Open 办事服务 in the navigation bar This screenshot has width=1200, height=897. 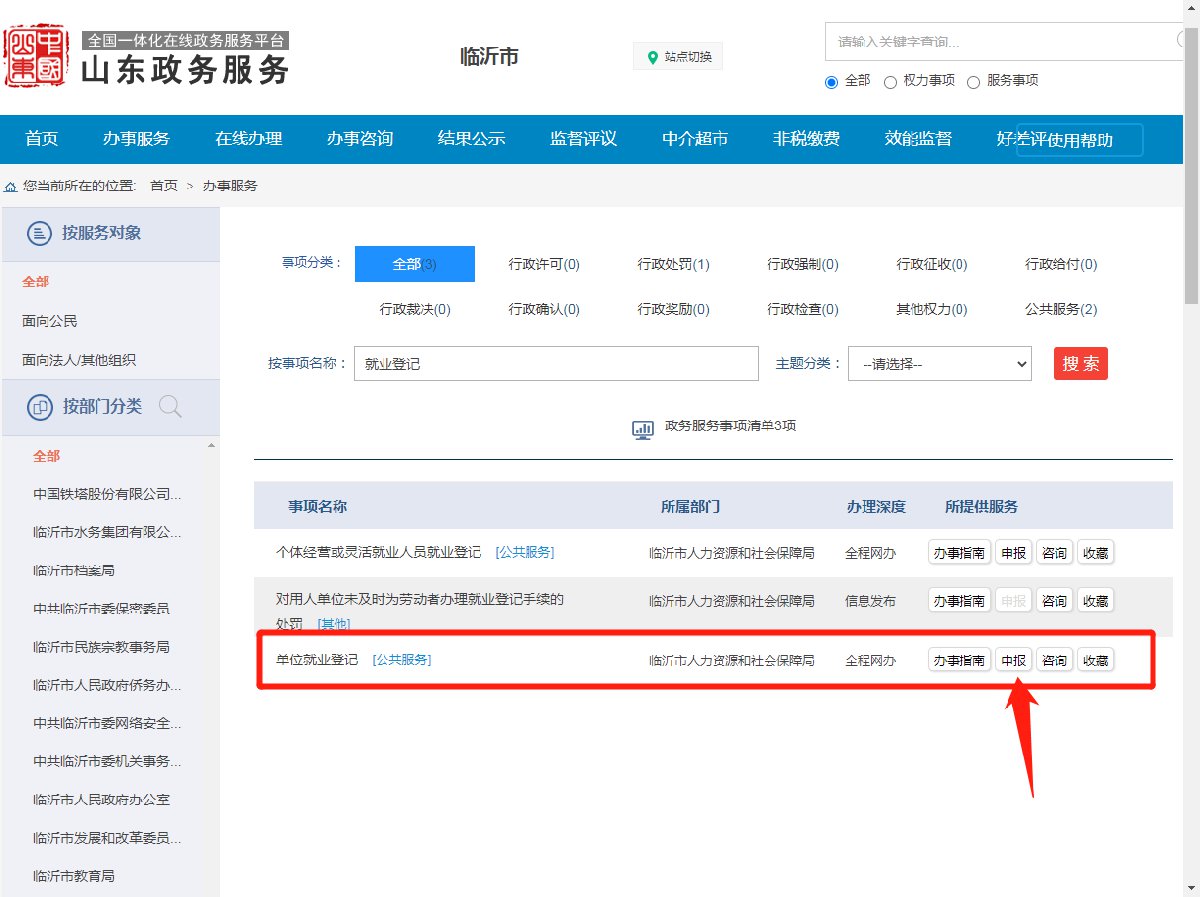(136, 139)
